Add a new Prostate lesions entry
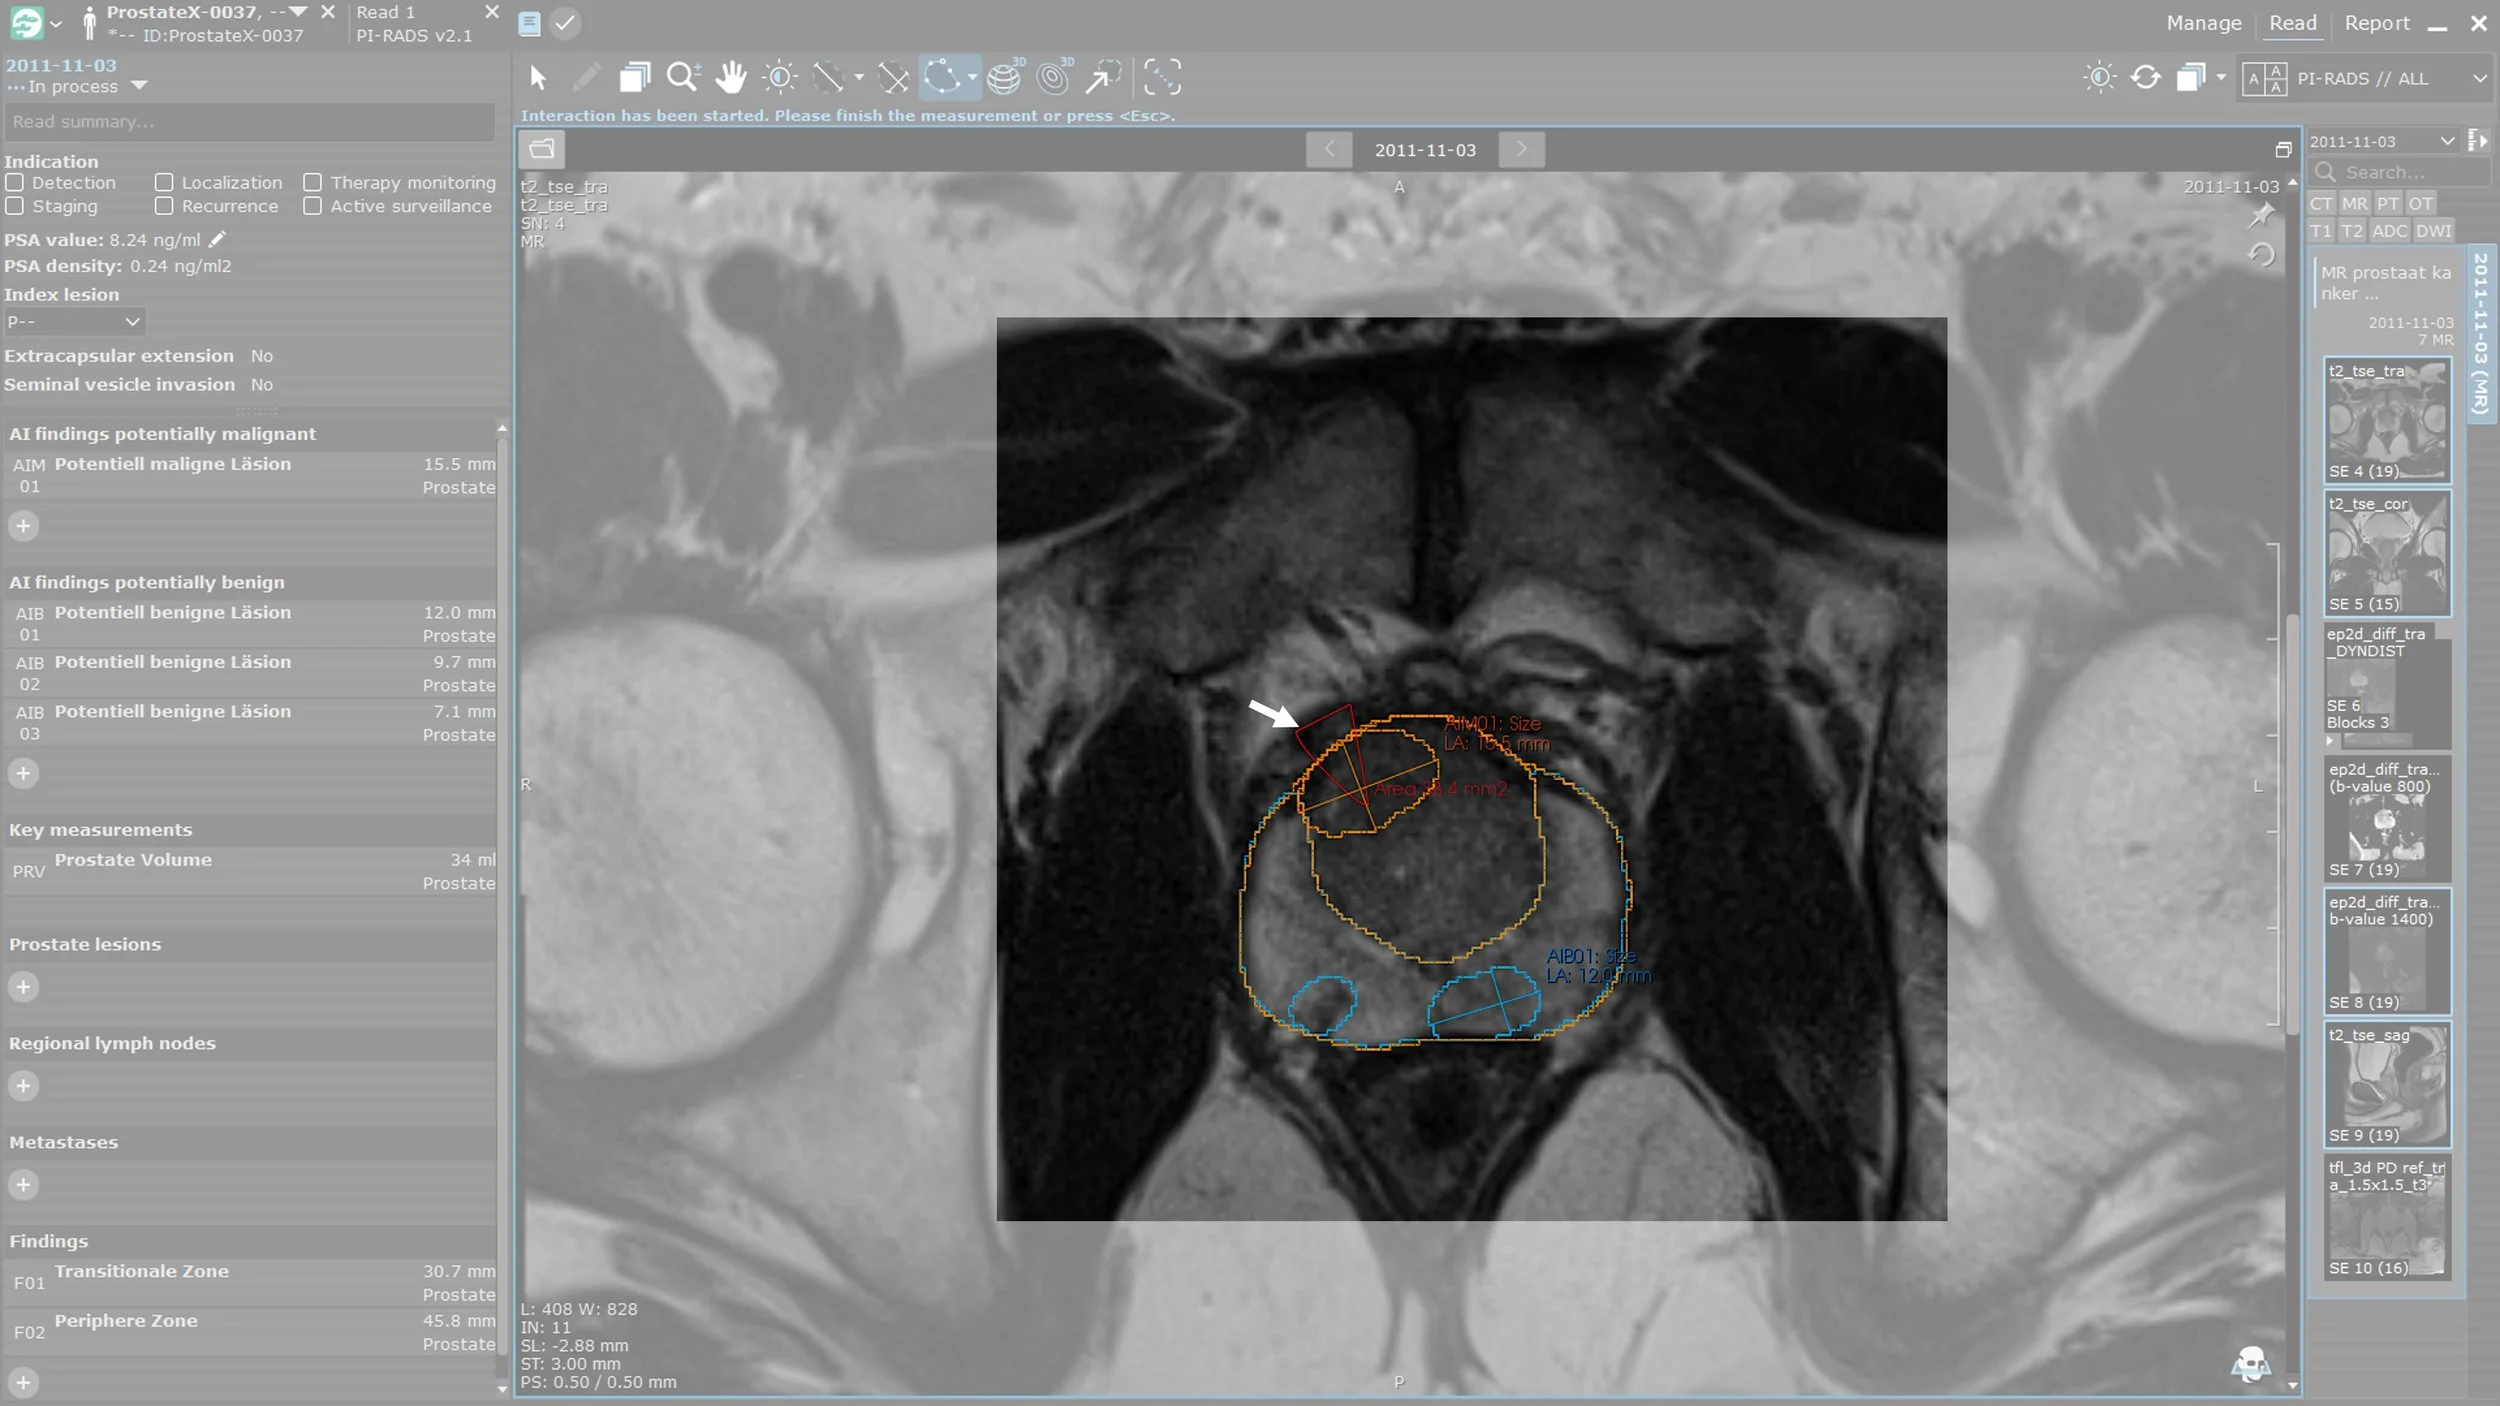This screenshot has width=2500, height=1406. [23, 987]
